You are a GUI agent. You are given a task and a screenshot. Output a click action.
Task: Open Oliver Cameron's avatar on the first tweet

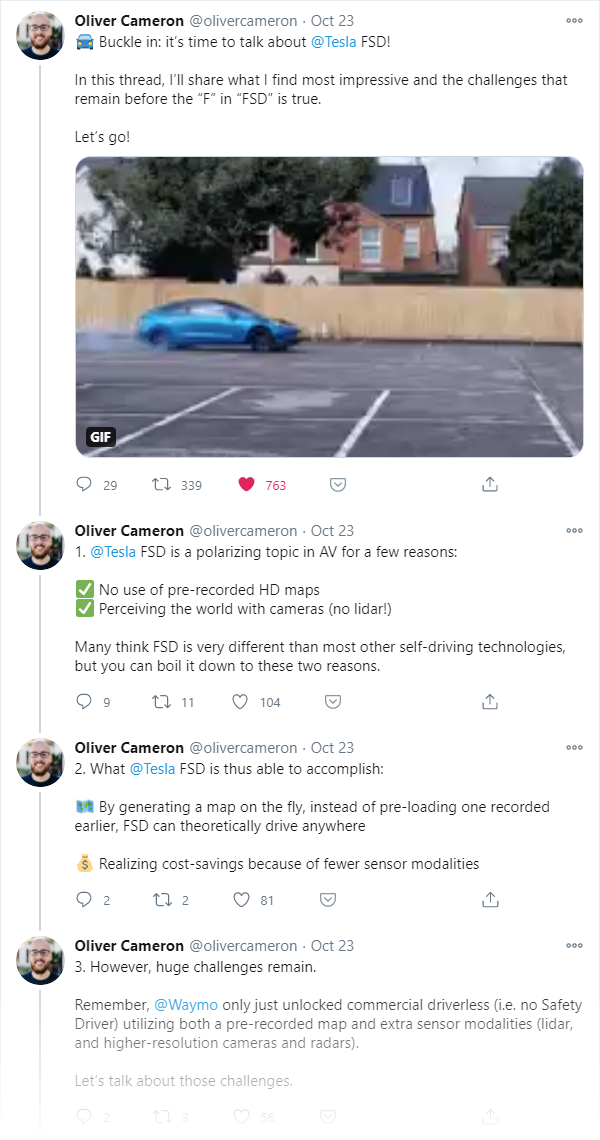tap(41, 36)
